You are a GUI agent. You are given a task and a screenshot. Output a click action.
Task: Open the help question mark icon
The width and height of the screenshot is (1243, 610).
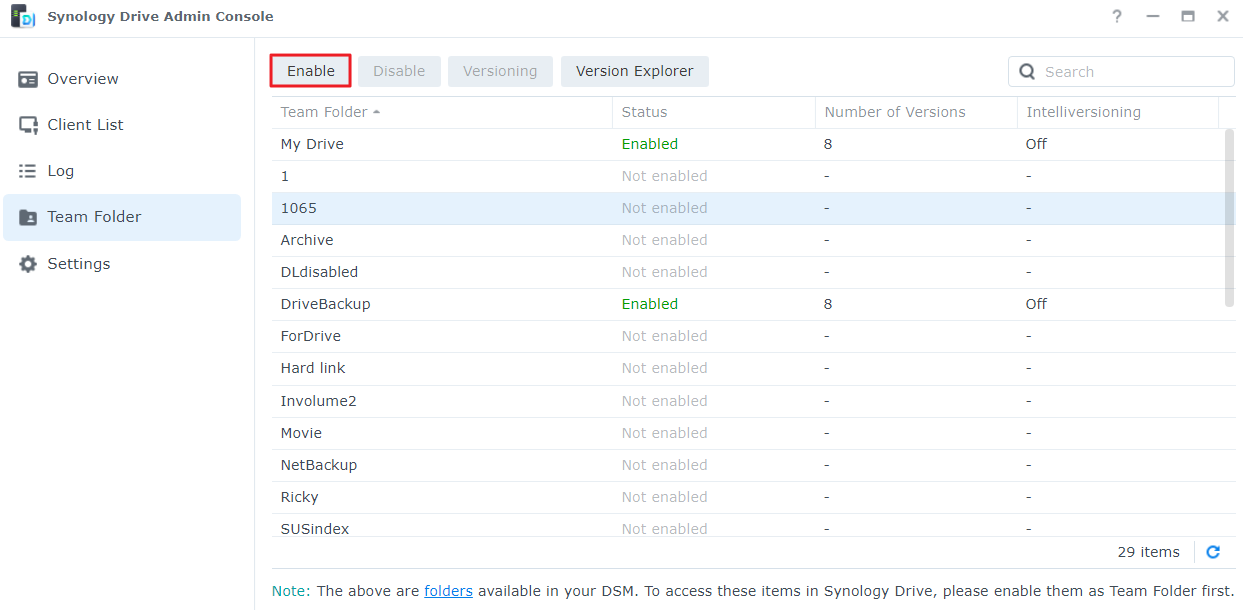coord(1117,16)
